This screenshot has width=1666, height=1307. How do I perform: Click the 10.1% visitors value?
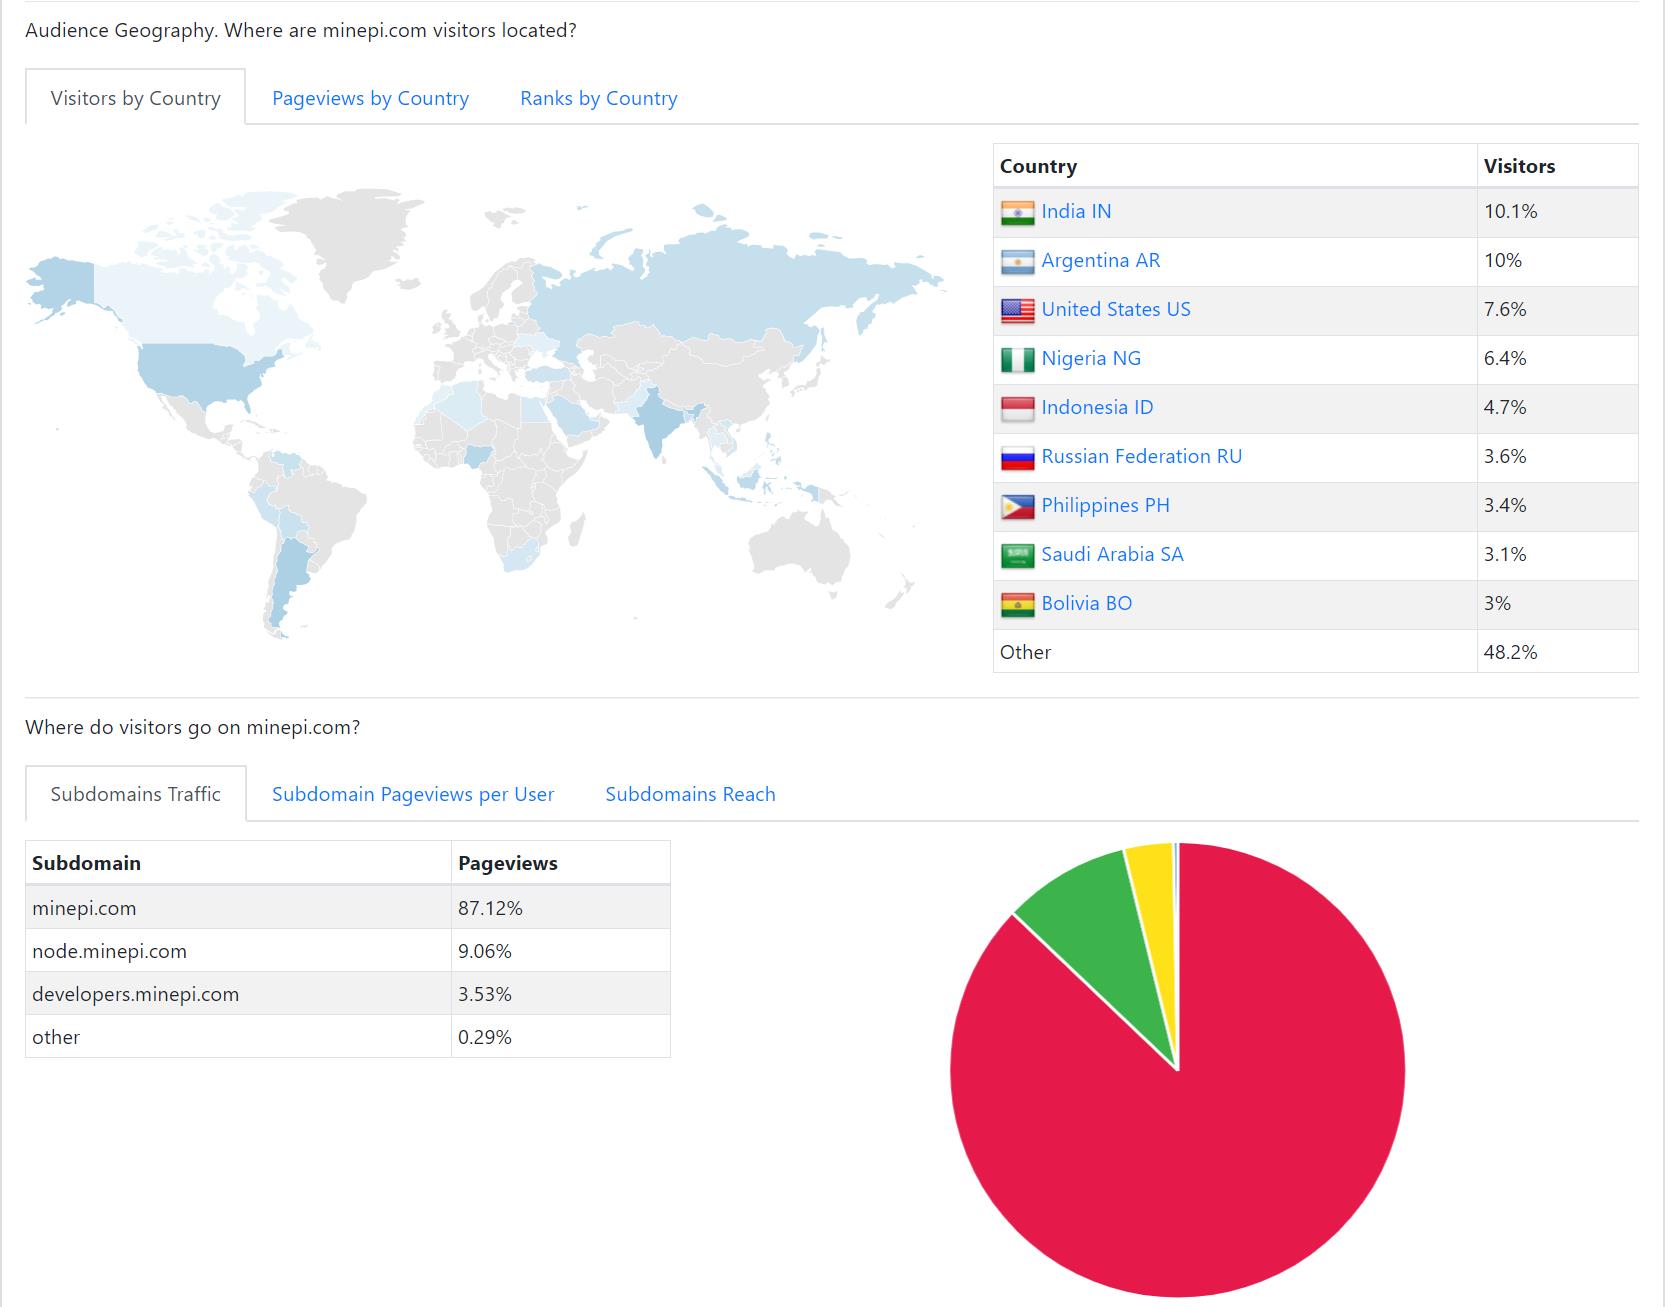[1510, 211]
